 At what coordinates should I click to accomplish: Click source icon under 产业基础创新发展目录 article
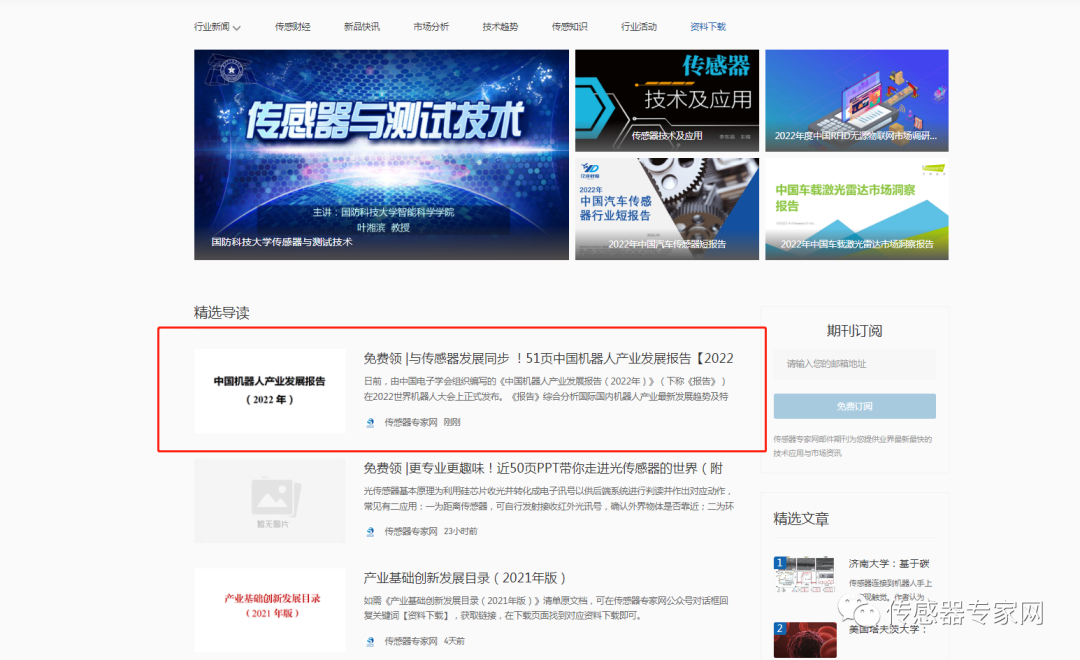click(370, 640)
